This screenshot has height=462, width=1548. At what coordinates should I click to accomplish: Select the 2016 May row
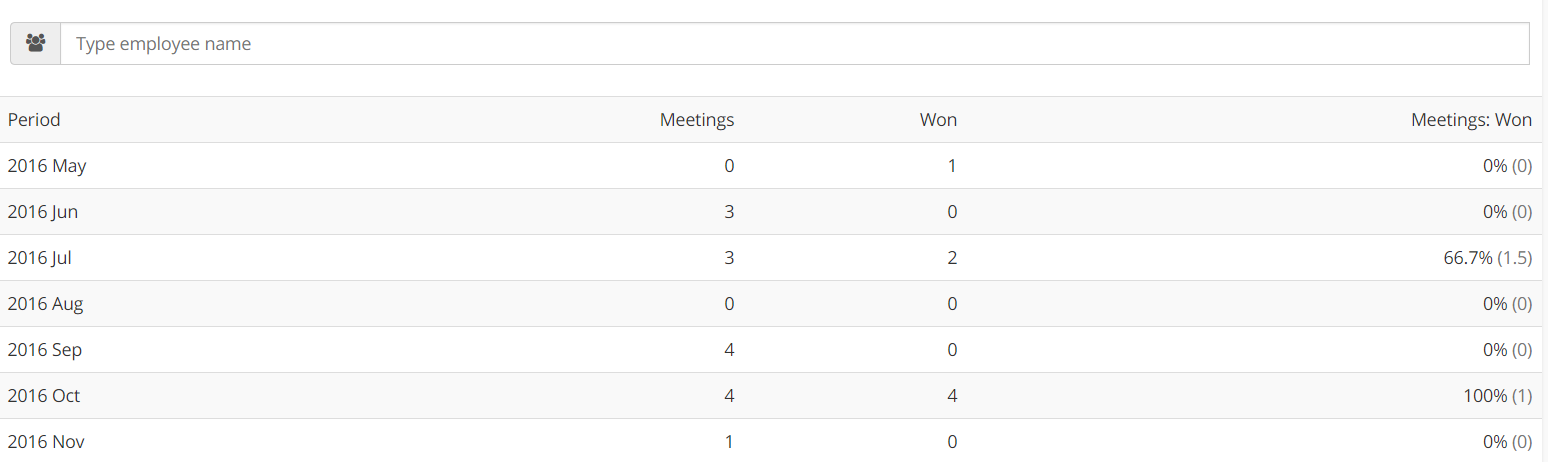click(770, 166)
